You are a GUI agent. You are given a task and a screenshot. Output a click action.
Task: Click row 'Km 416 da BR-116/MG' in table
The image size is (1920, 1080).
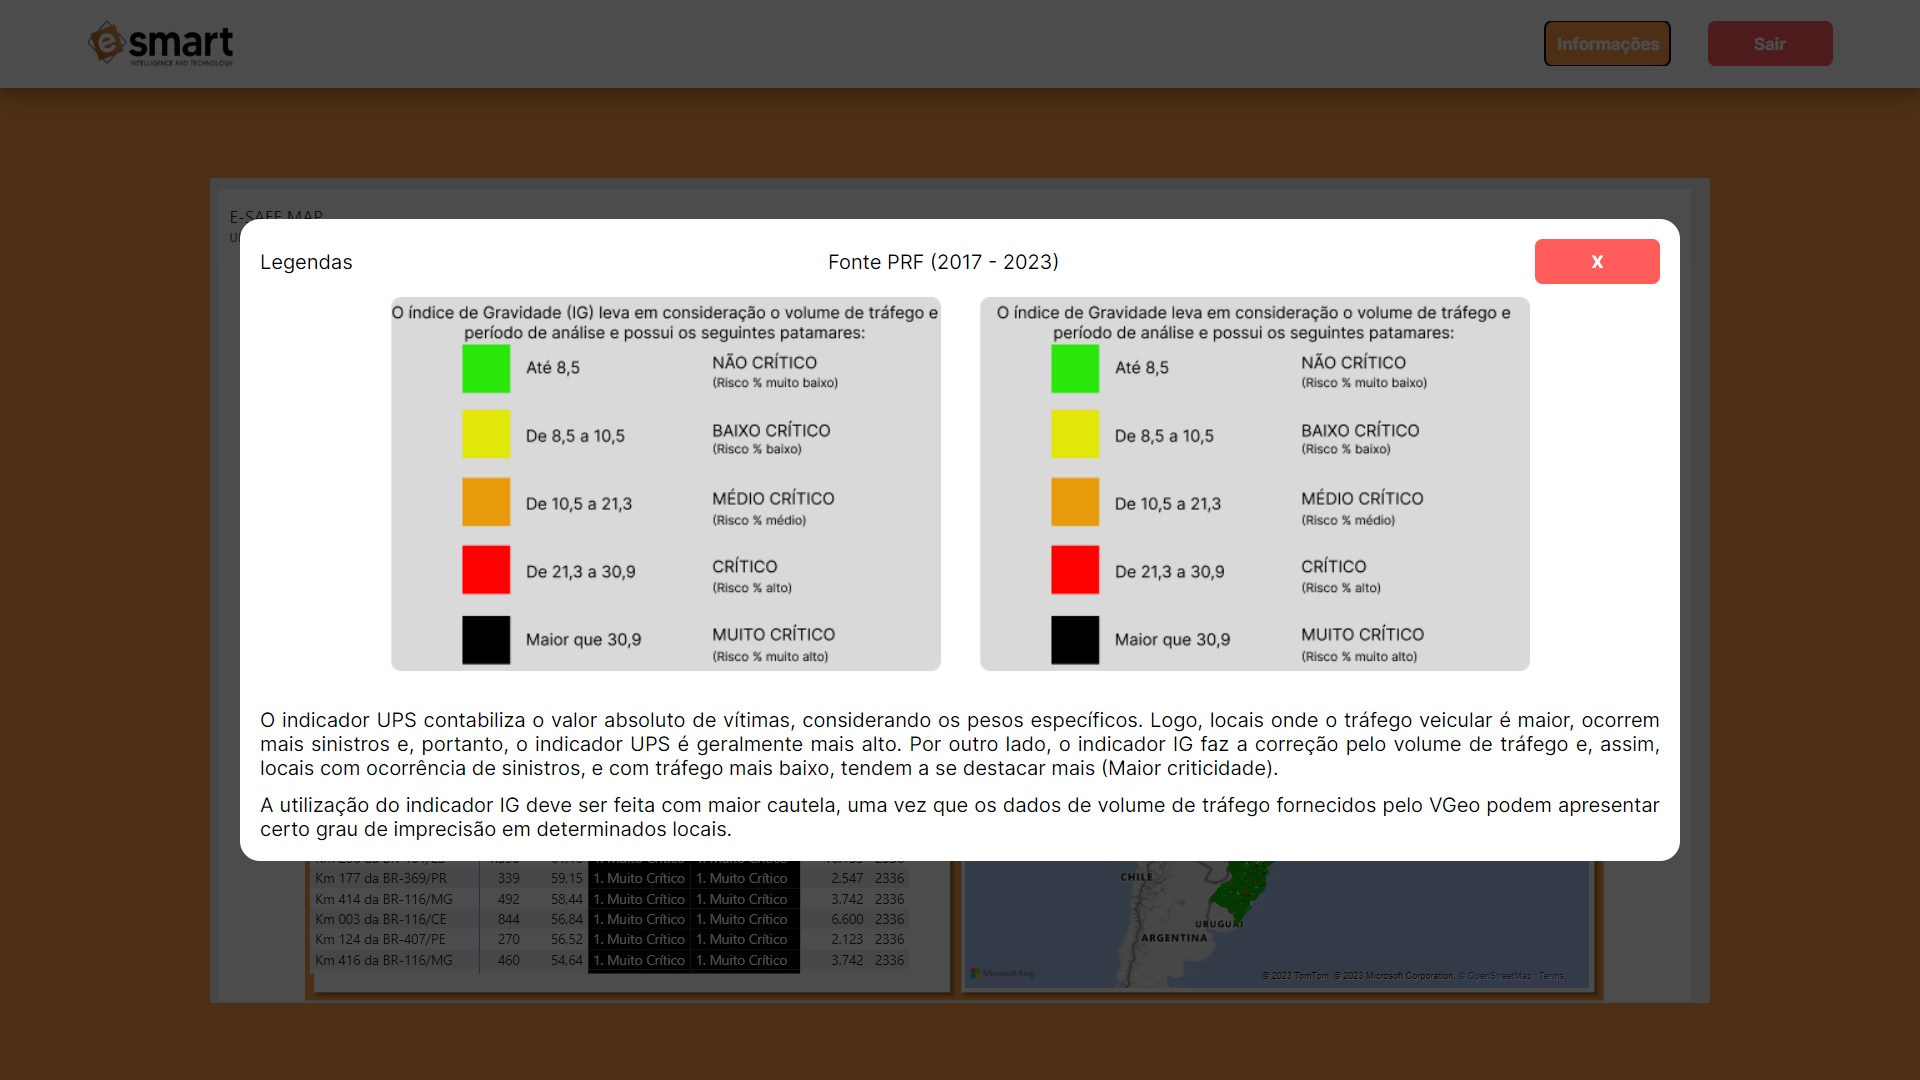[610, 960]
